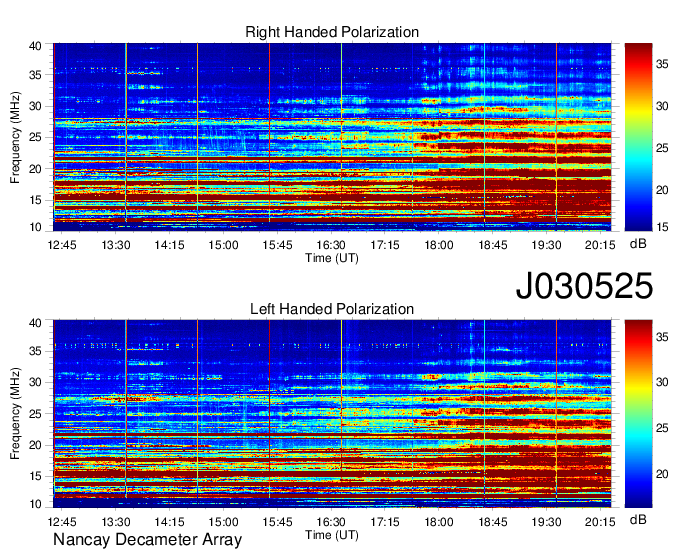Click 30 MHz tick on bottom frequency axis
680x552 pixels.
(x=36, y=382)
